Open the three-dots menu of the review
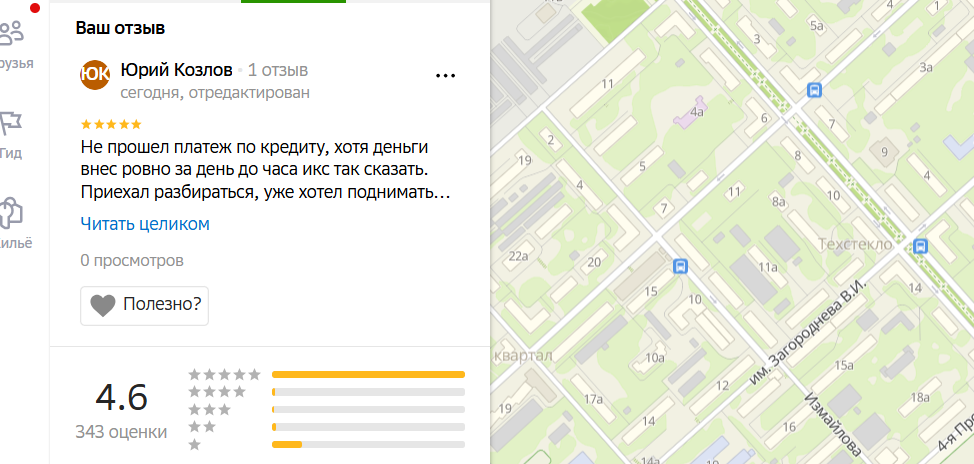 pos(445,76)
